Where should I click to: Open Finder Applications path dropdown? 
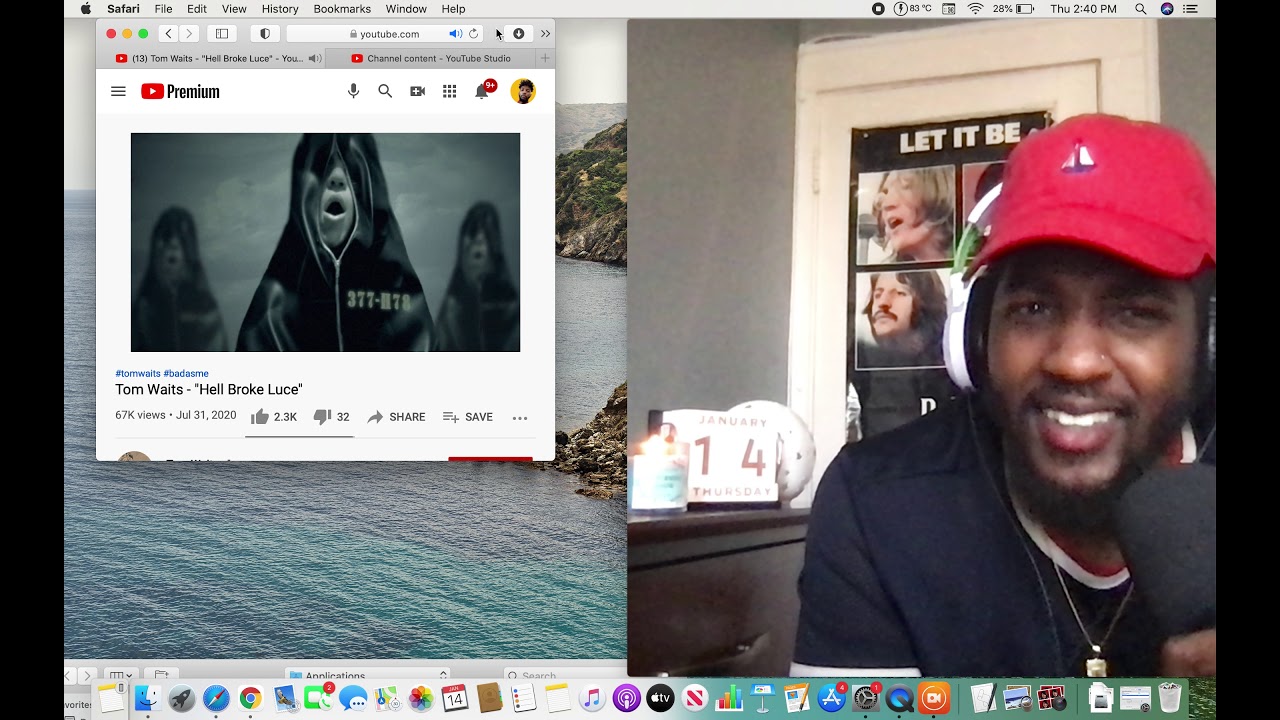366,676
